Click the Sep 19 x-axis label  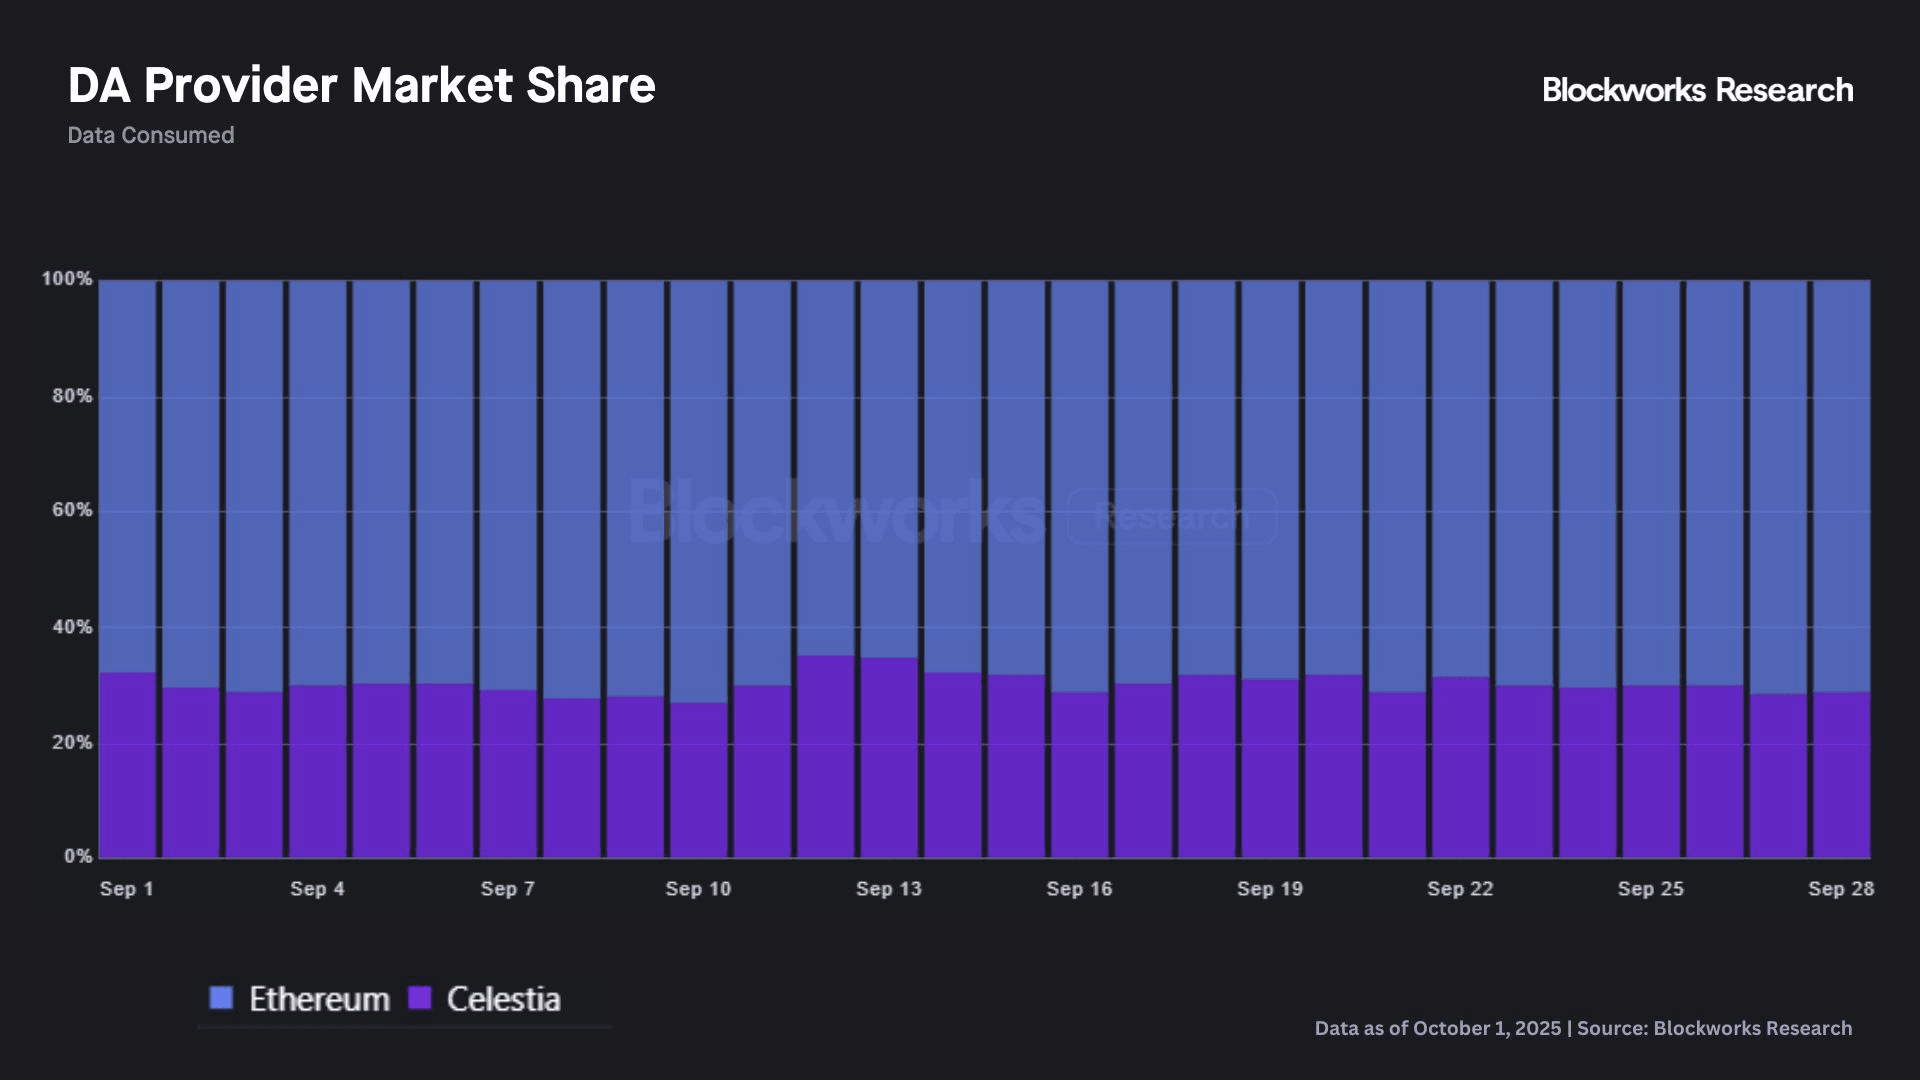click(1270, 889)
